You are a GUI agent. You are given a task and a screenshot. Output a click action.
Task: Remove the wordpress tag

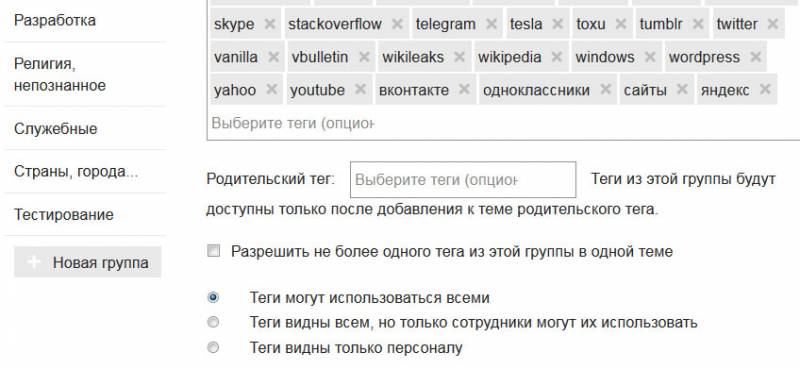pyautogui.click(x=755, y=57)
